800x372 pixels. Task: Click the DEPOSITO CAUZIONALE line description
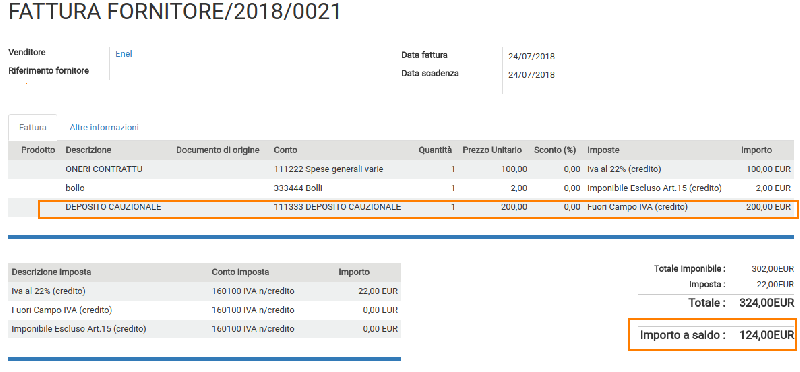tap(113, 207)
